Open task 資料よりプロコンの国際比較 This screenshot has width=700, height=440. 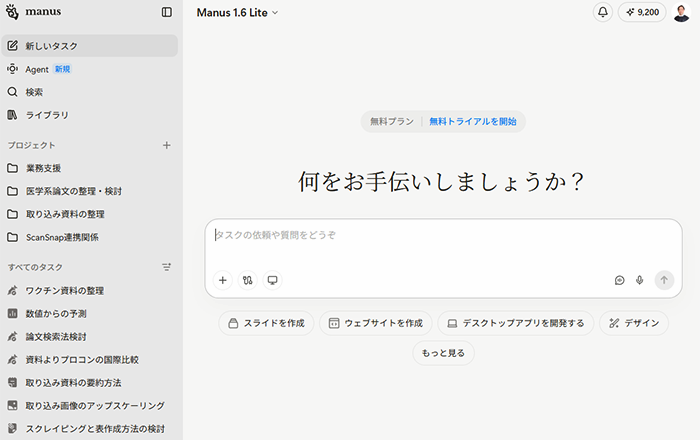click(90, 360)
